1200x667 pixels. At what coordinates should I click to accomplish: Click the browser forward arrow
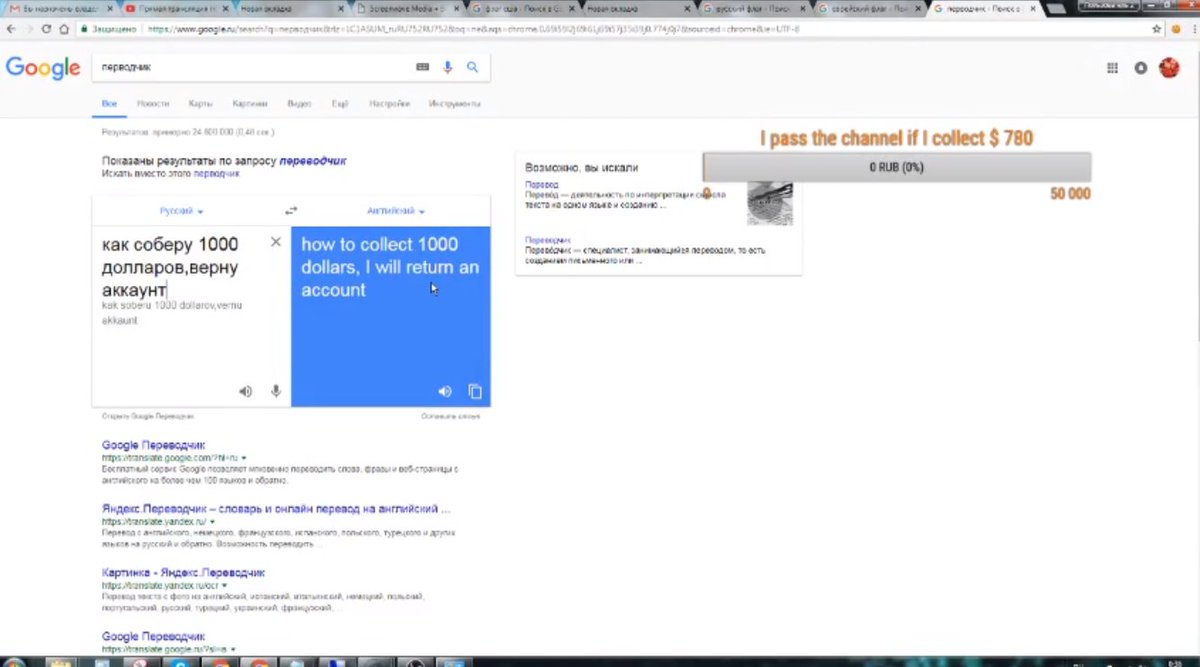(x=30, y=29)
